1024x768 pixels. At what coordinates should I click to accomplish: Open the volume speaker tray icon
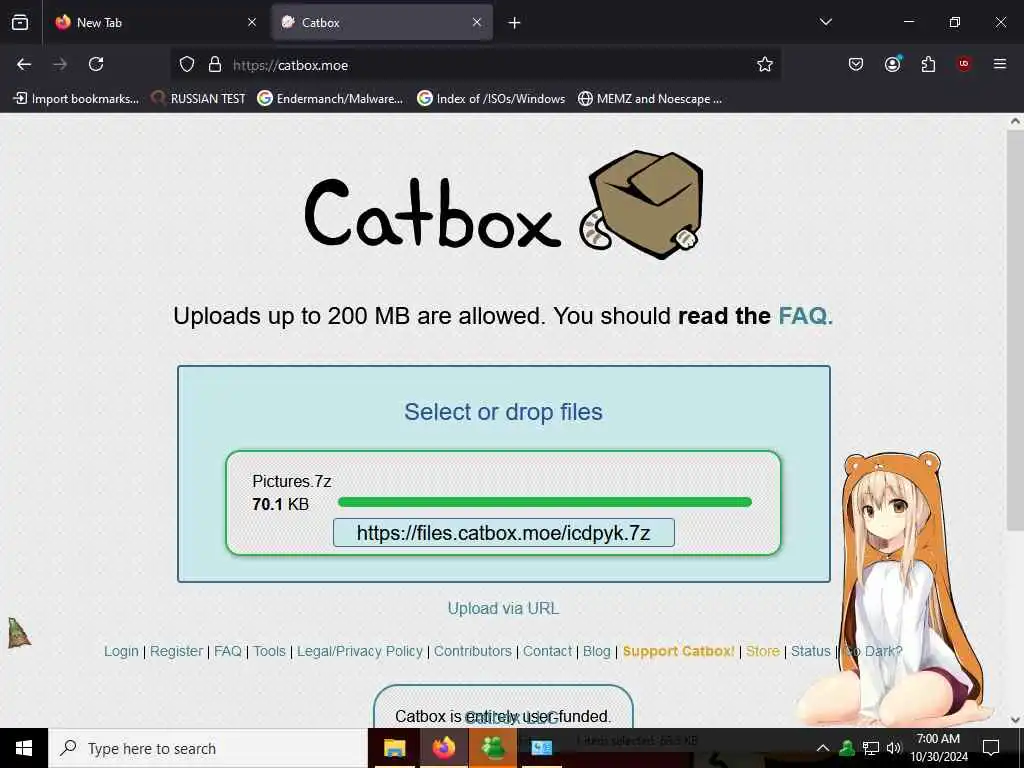coord(893,748)
